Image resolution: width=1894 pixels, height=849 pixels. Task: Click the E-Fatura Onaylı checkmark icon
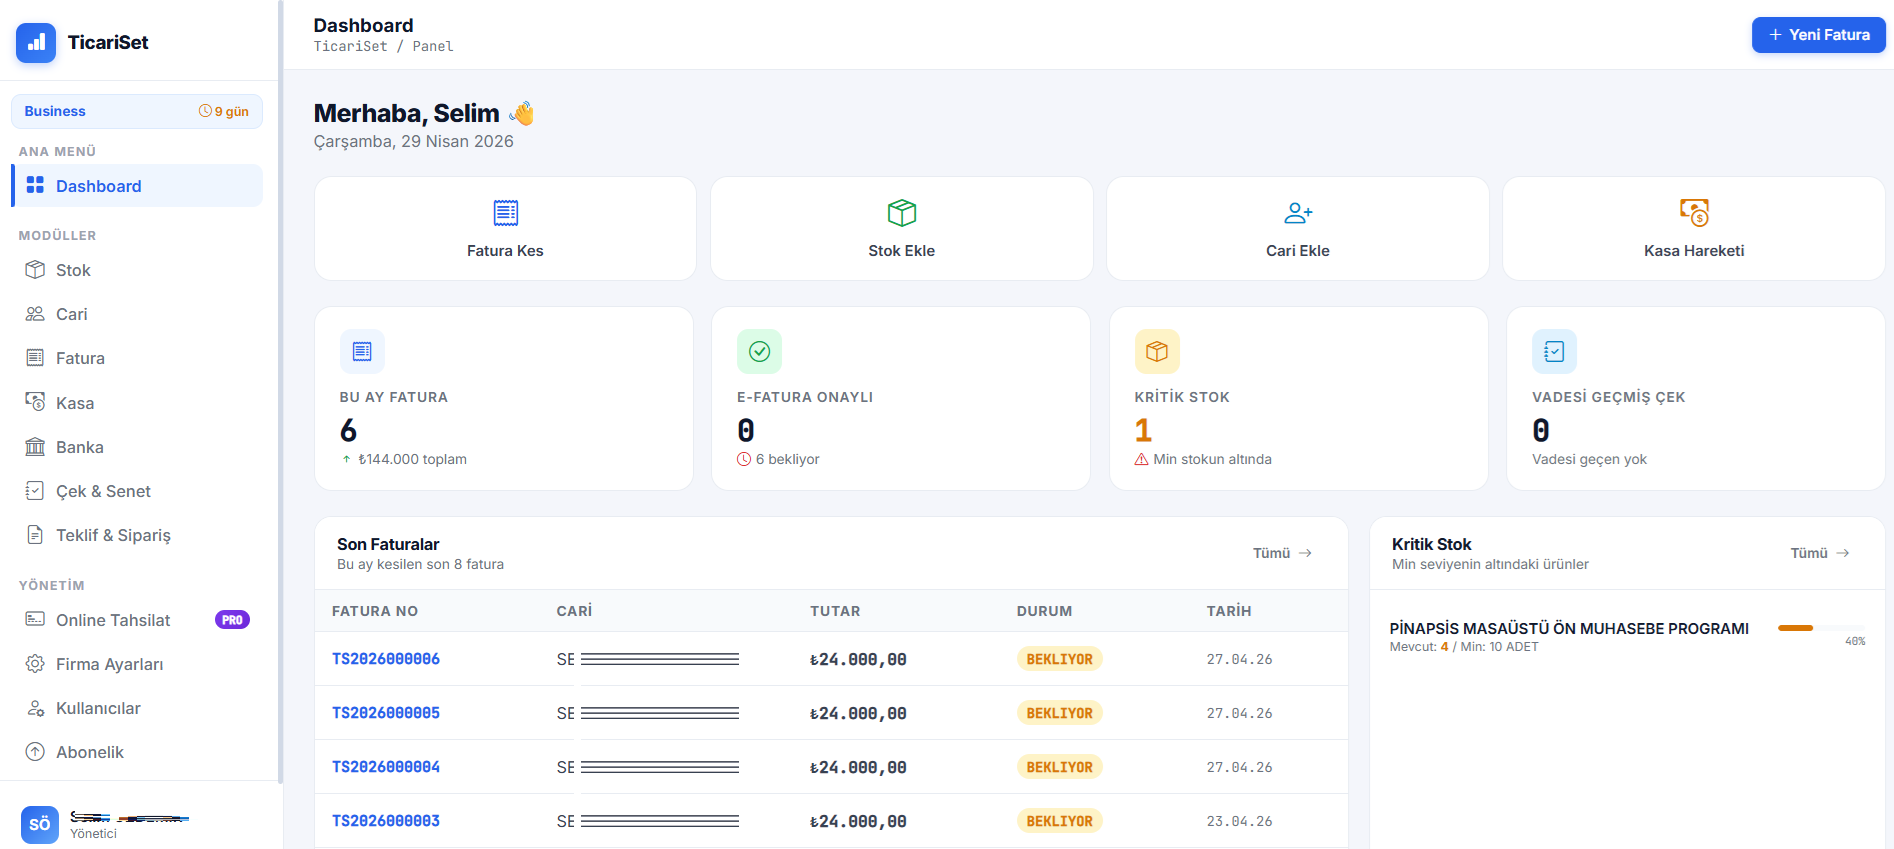759,352
